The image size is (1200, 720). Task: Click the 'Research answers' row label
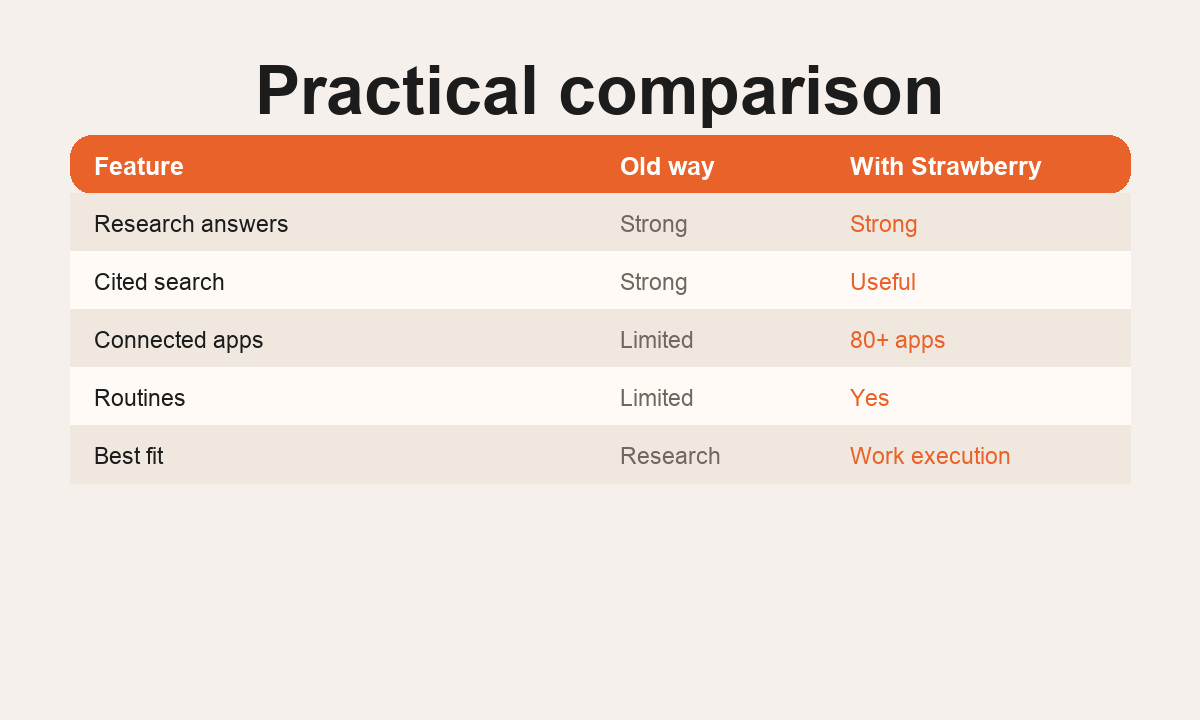[x=191, y=224]
